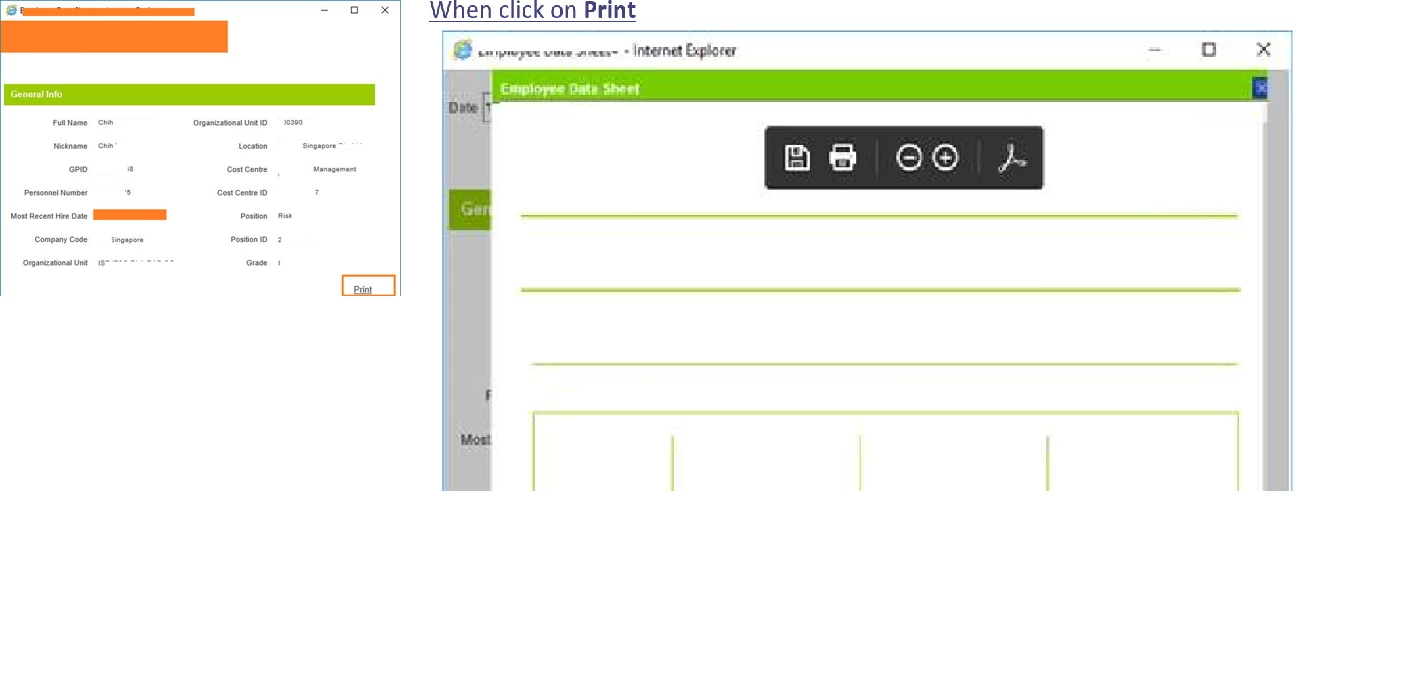Click the When click on Print heading
The width and height of the screenshot is (1405, 700).
coord(532,11)
